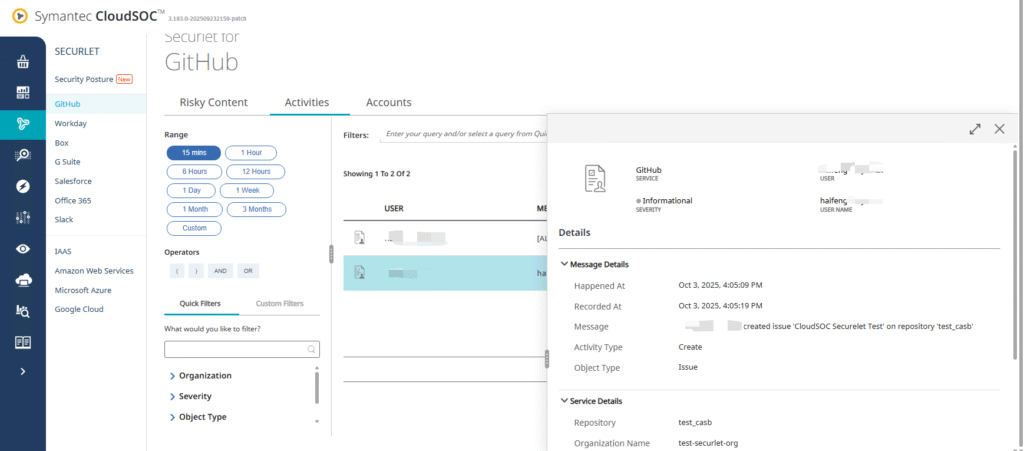Open Workday in the Securlet list

(x=70, y=124)
